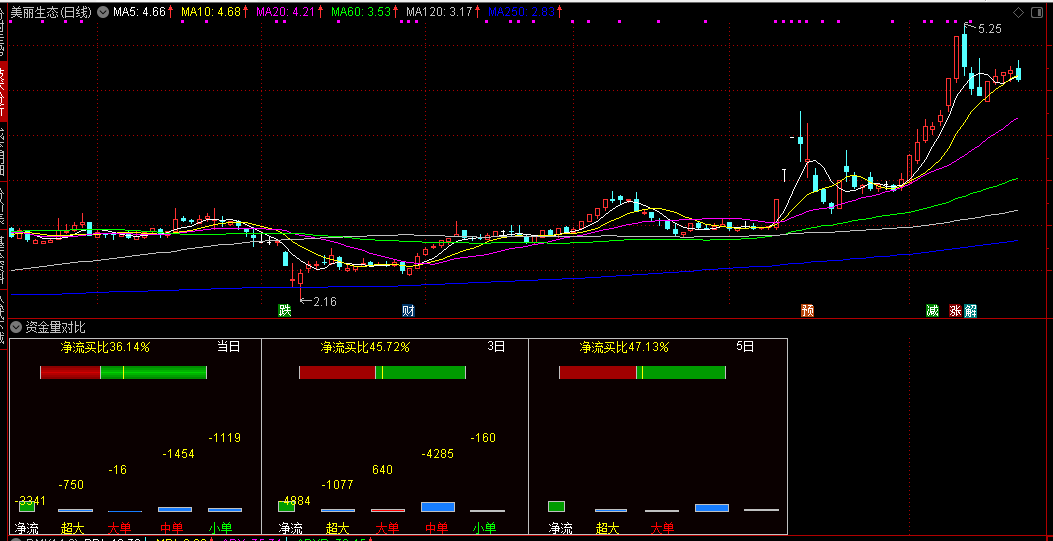Click the -750 value in 当日 panel
The height and width of the screenshot is (541, 1053).
(x=71, y=485)
